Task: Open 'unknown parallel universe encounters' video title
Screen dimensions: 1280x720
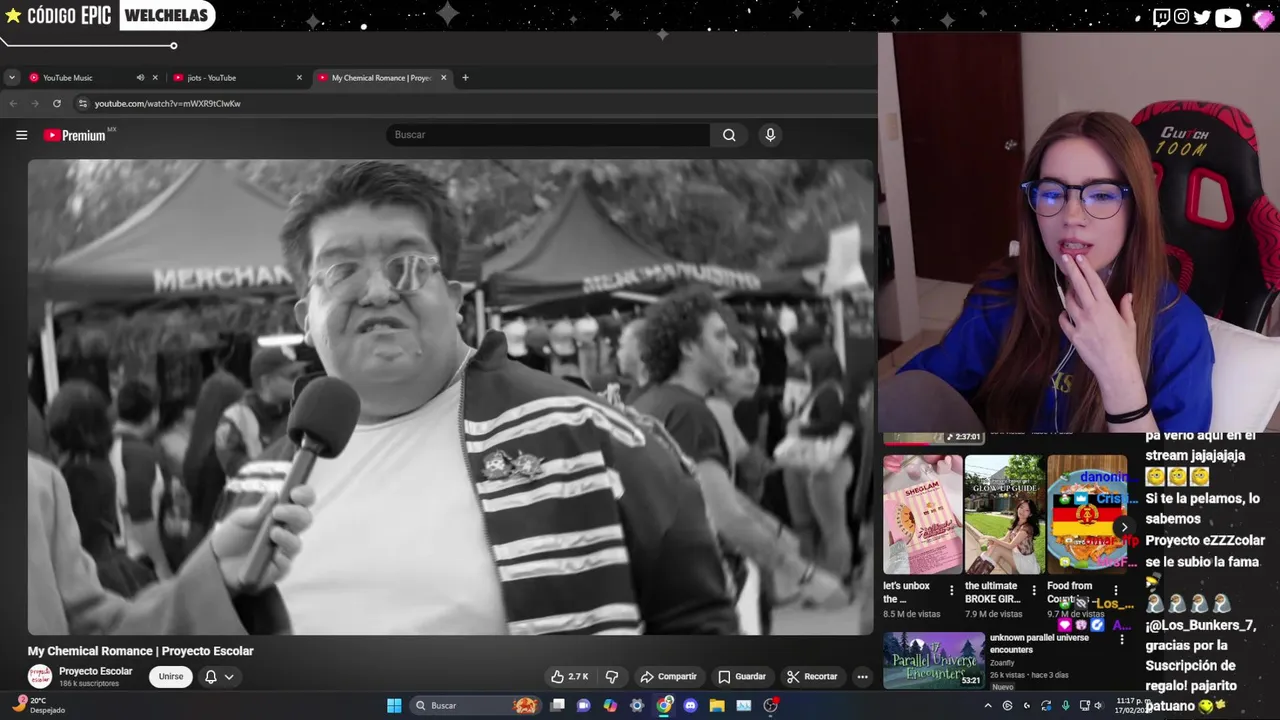Action: (x=1039, y=643)
